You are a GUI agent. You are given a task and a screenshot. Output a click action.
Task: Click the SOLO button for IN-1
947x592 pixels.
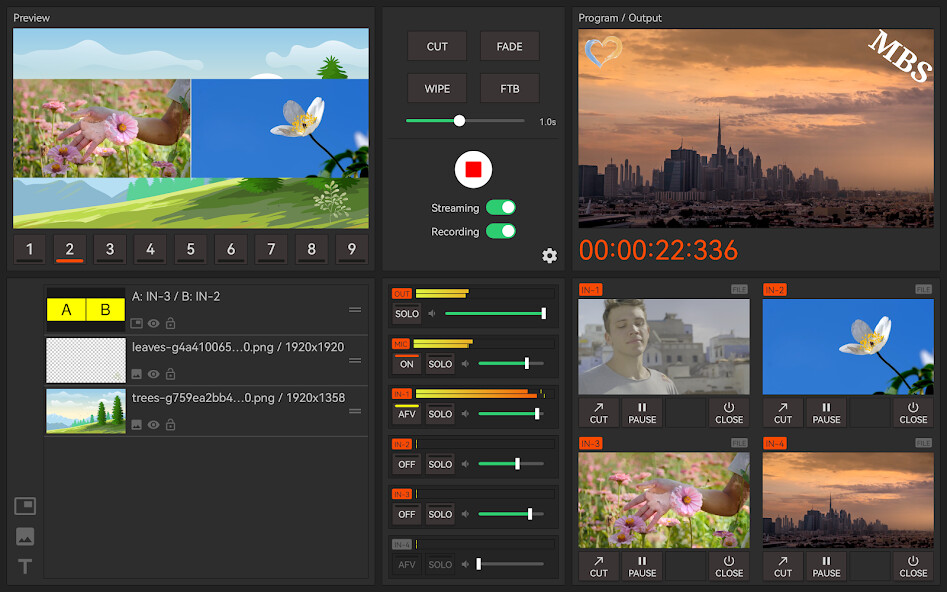(440, 414)
